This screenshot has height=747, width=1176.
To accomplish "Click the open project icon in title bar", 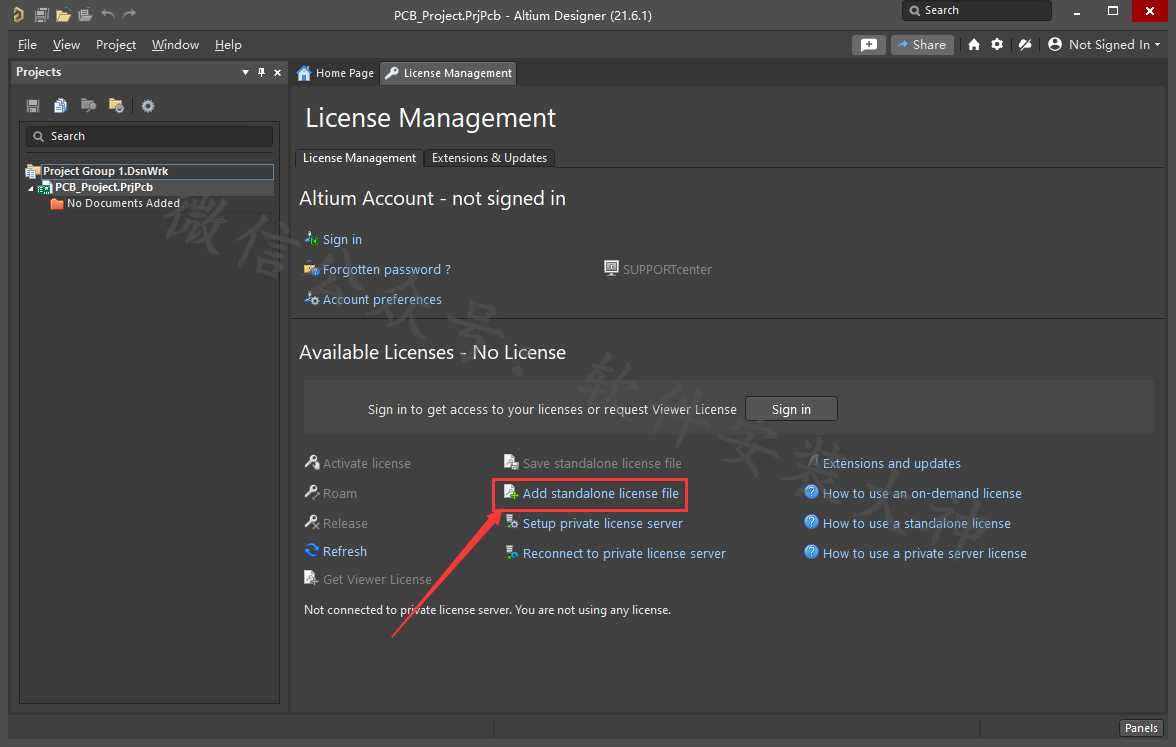I will click(86, 14).
